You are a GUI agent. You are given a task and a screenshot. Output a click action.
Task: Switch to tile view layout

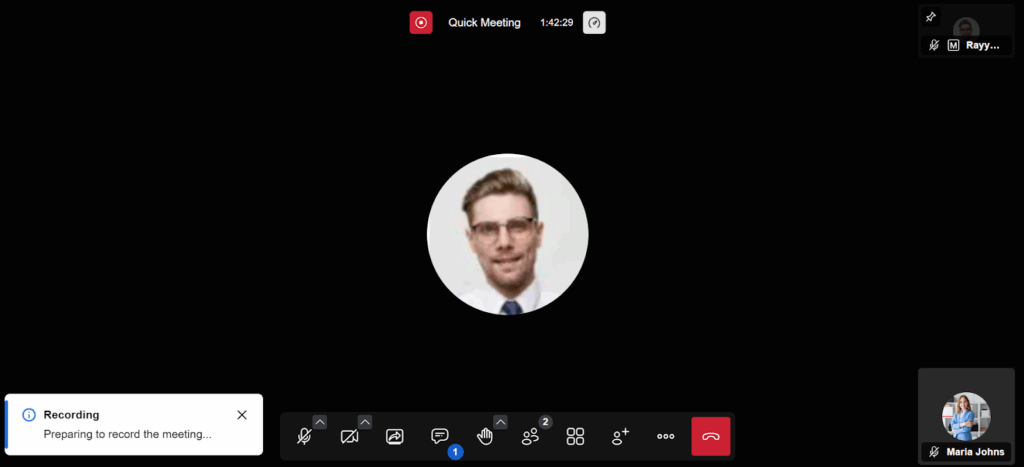point(575,437)
